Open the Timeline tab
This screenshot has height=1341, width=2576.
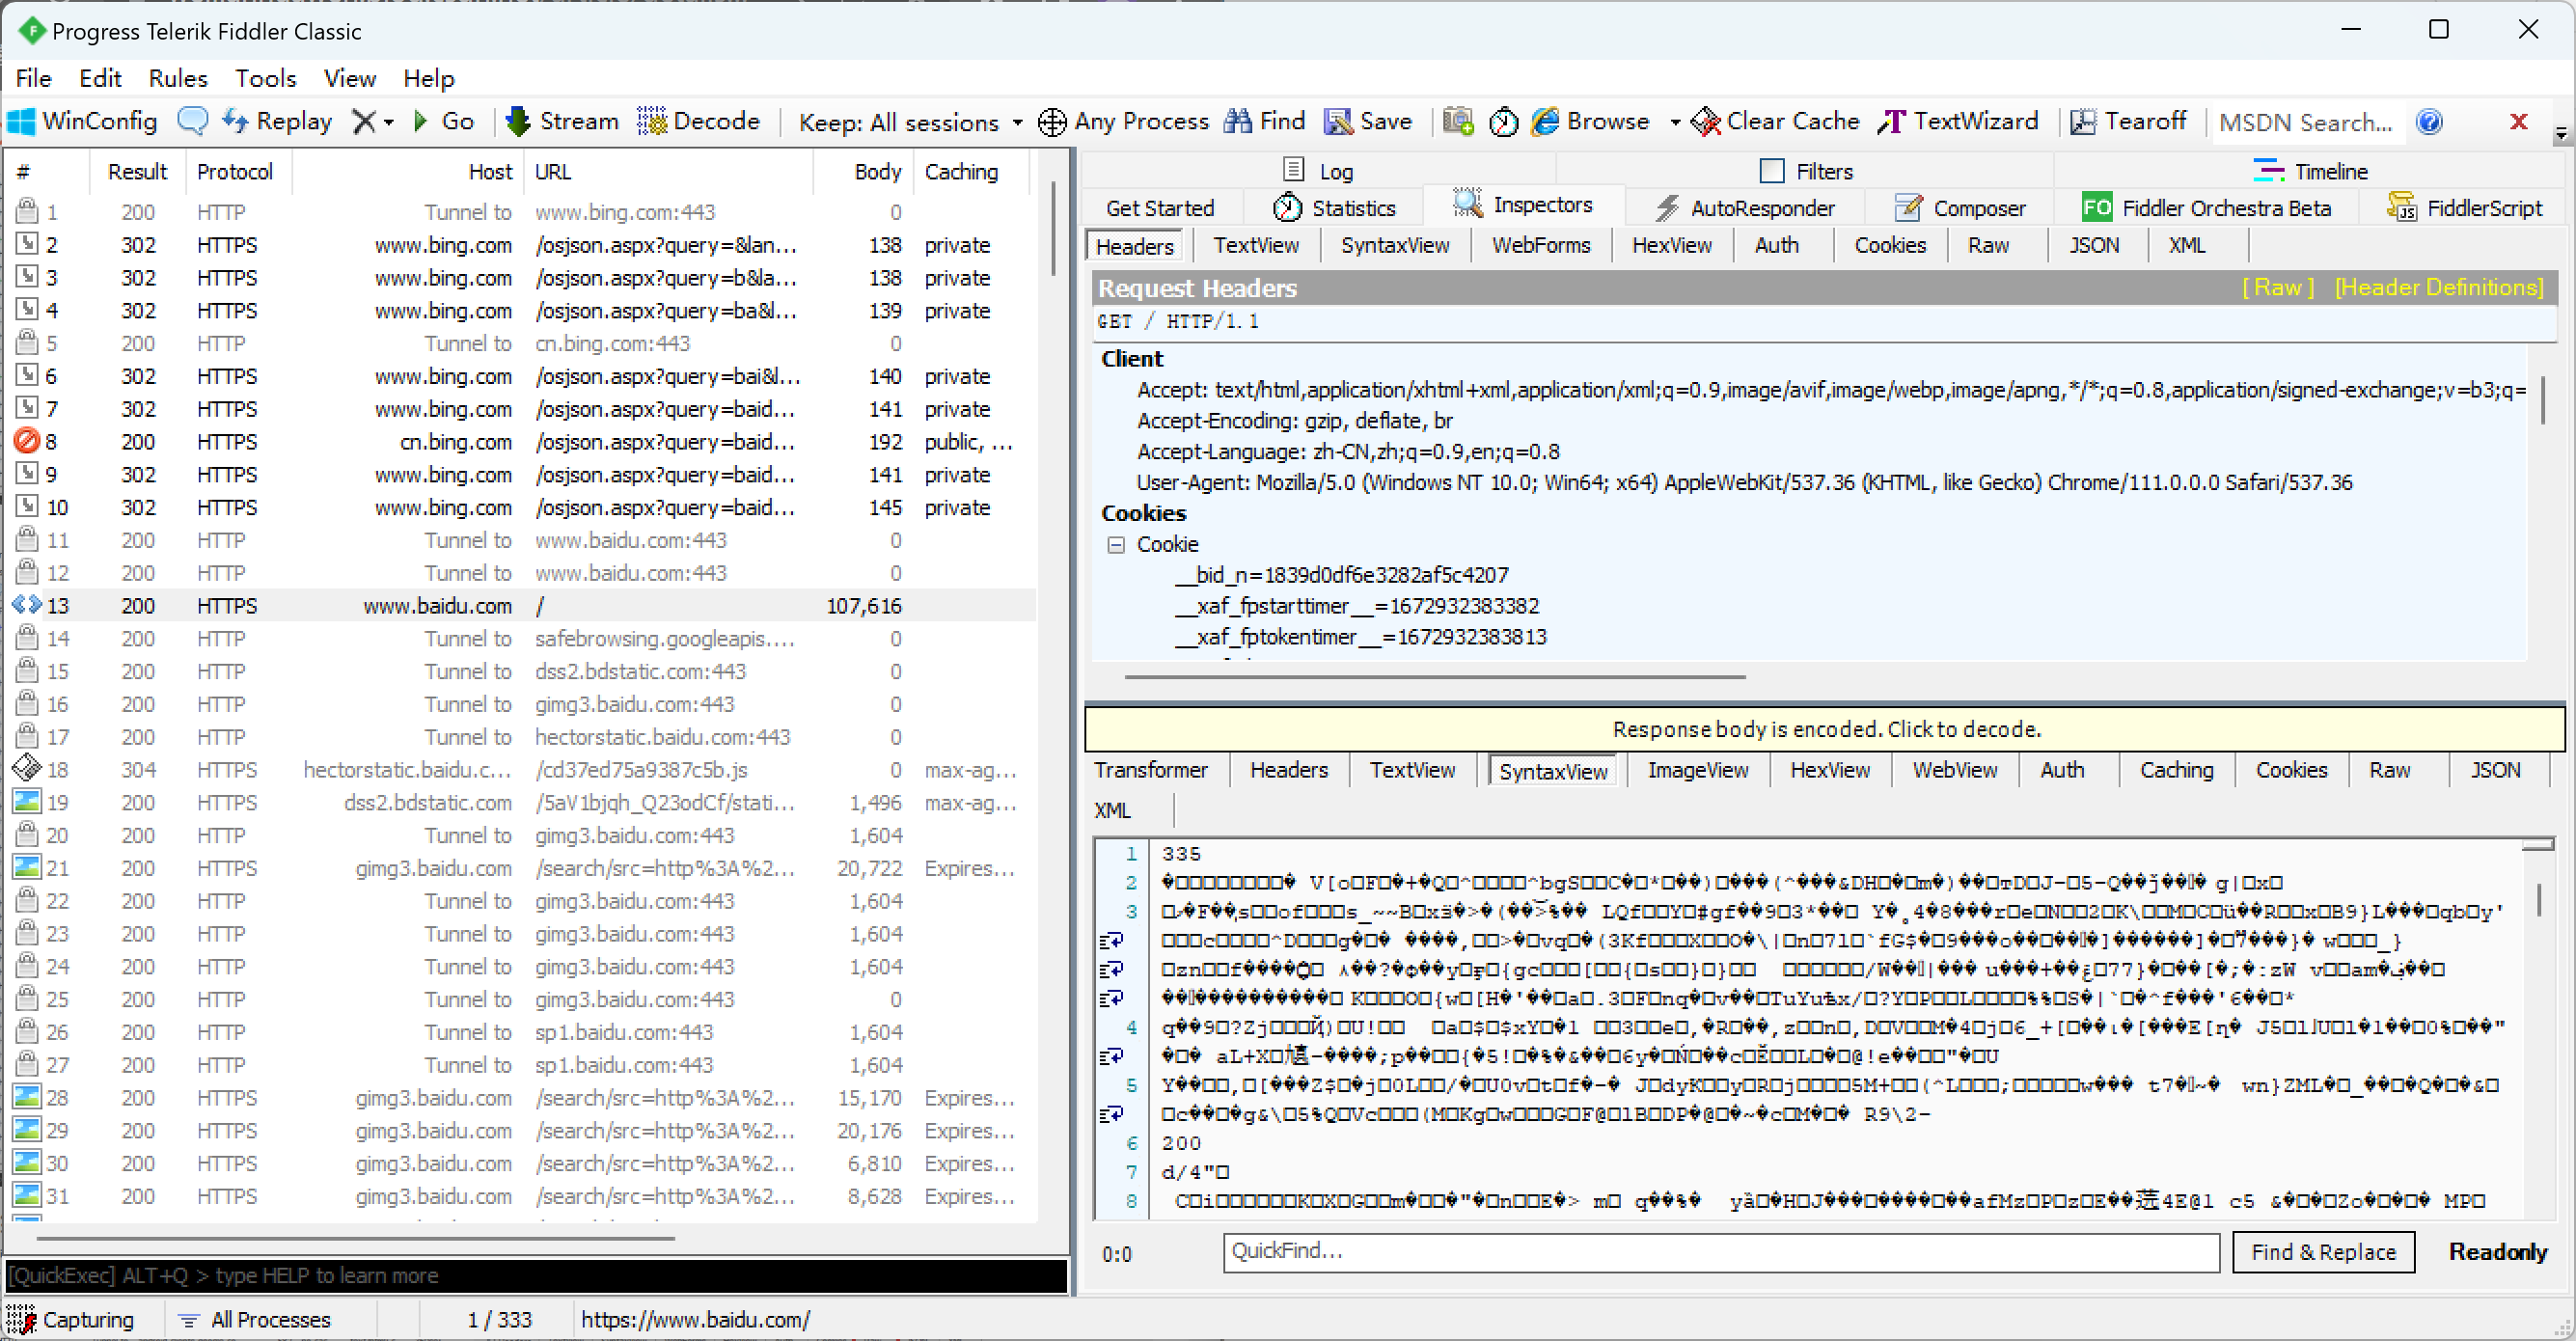click(2310, 171)
